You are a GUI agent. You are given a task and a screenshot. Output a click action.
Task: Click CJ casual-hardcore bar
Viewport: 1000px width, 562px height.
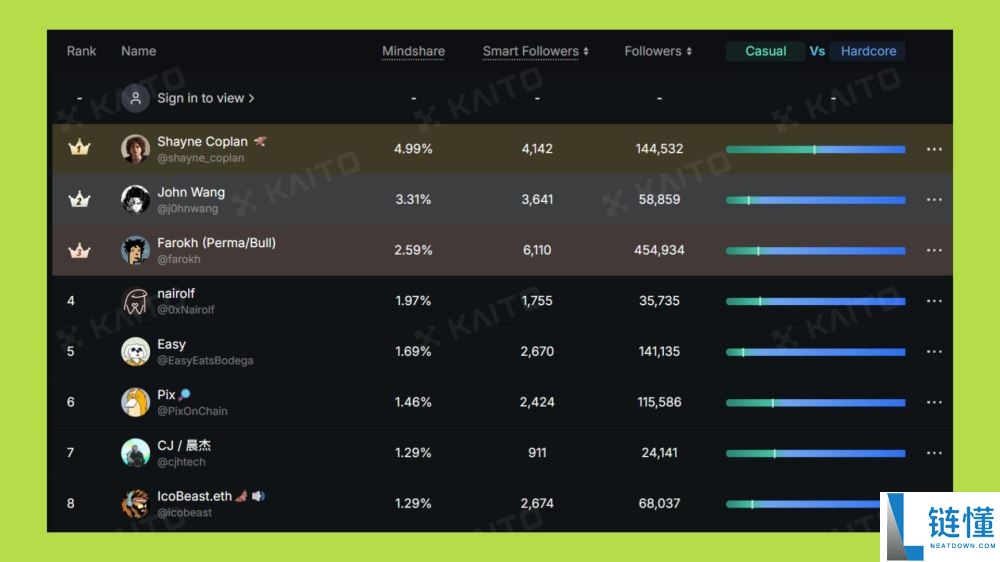(x=816, y=453)
